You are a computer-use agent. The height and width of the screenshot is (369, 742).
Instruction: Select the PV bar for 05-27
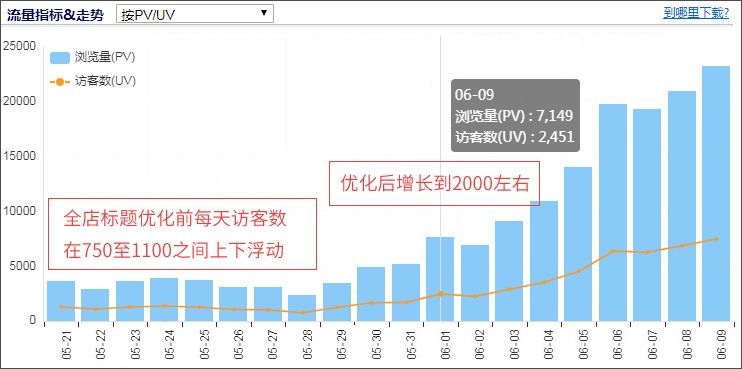(268, 304)
